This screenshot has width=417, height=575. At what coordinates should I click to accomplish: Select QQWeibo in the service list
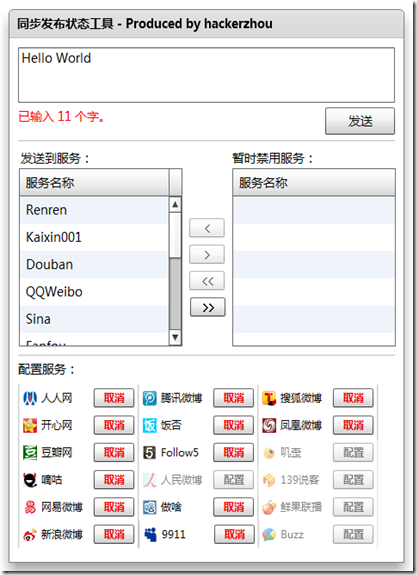[94, 292]
